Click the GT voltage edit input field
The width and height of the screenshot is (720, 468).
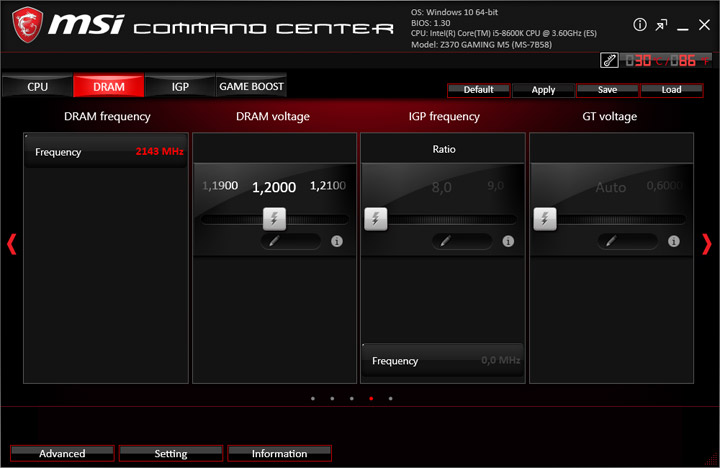click(628, 241)
